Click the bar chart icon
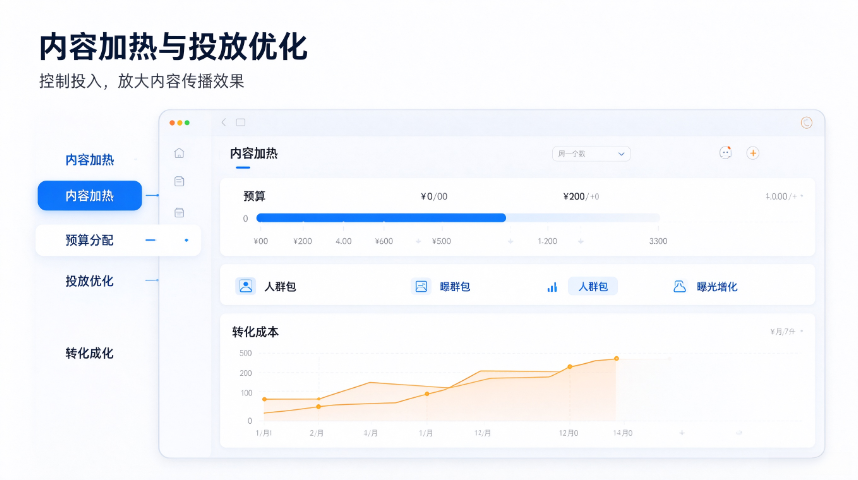The height and width of the screenshot is (480, 858). 552,287
